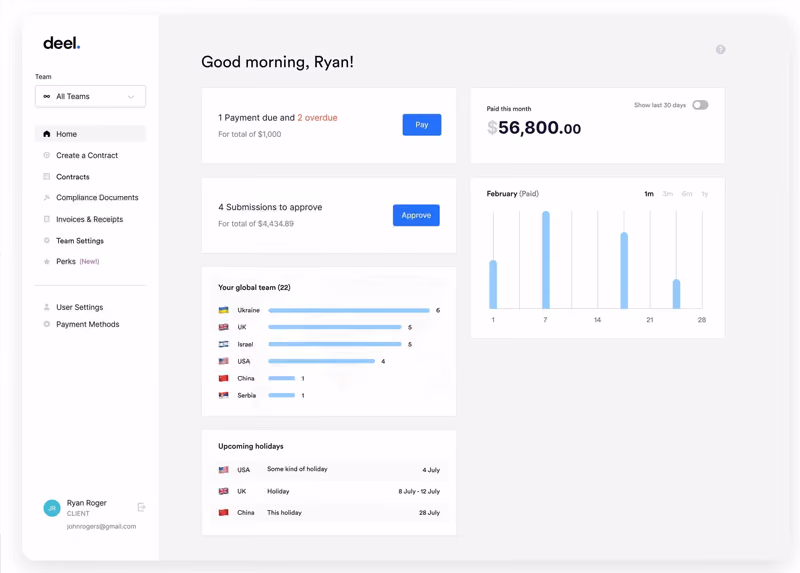Viewport: 800px width, 573px height.
Task: Click the infinity icon in team selector
Action: tap(47, 96)
